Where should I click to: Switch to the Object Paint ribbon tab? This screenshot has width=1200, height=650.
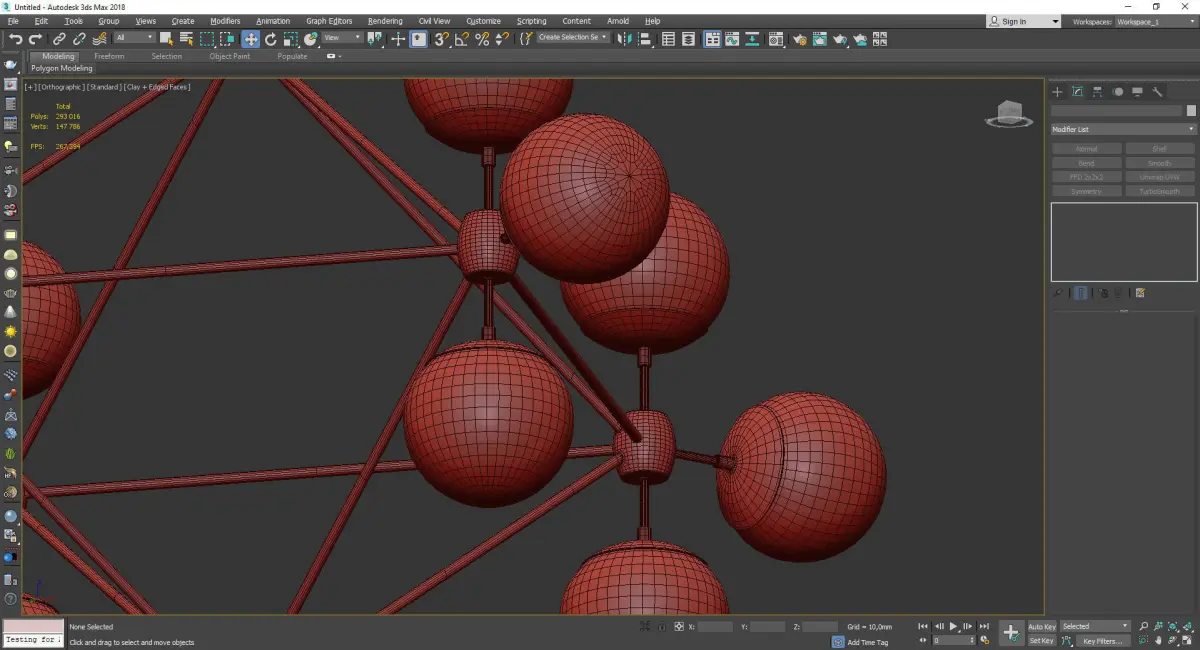(x=230, y=56)
